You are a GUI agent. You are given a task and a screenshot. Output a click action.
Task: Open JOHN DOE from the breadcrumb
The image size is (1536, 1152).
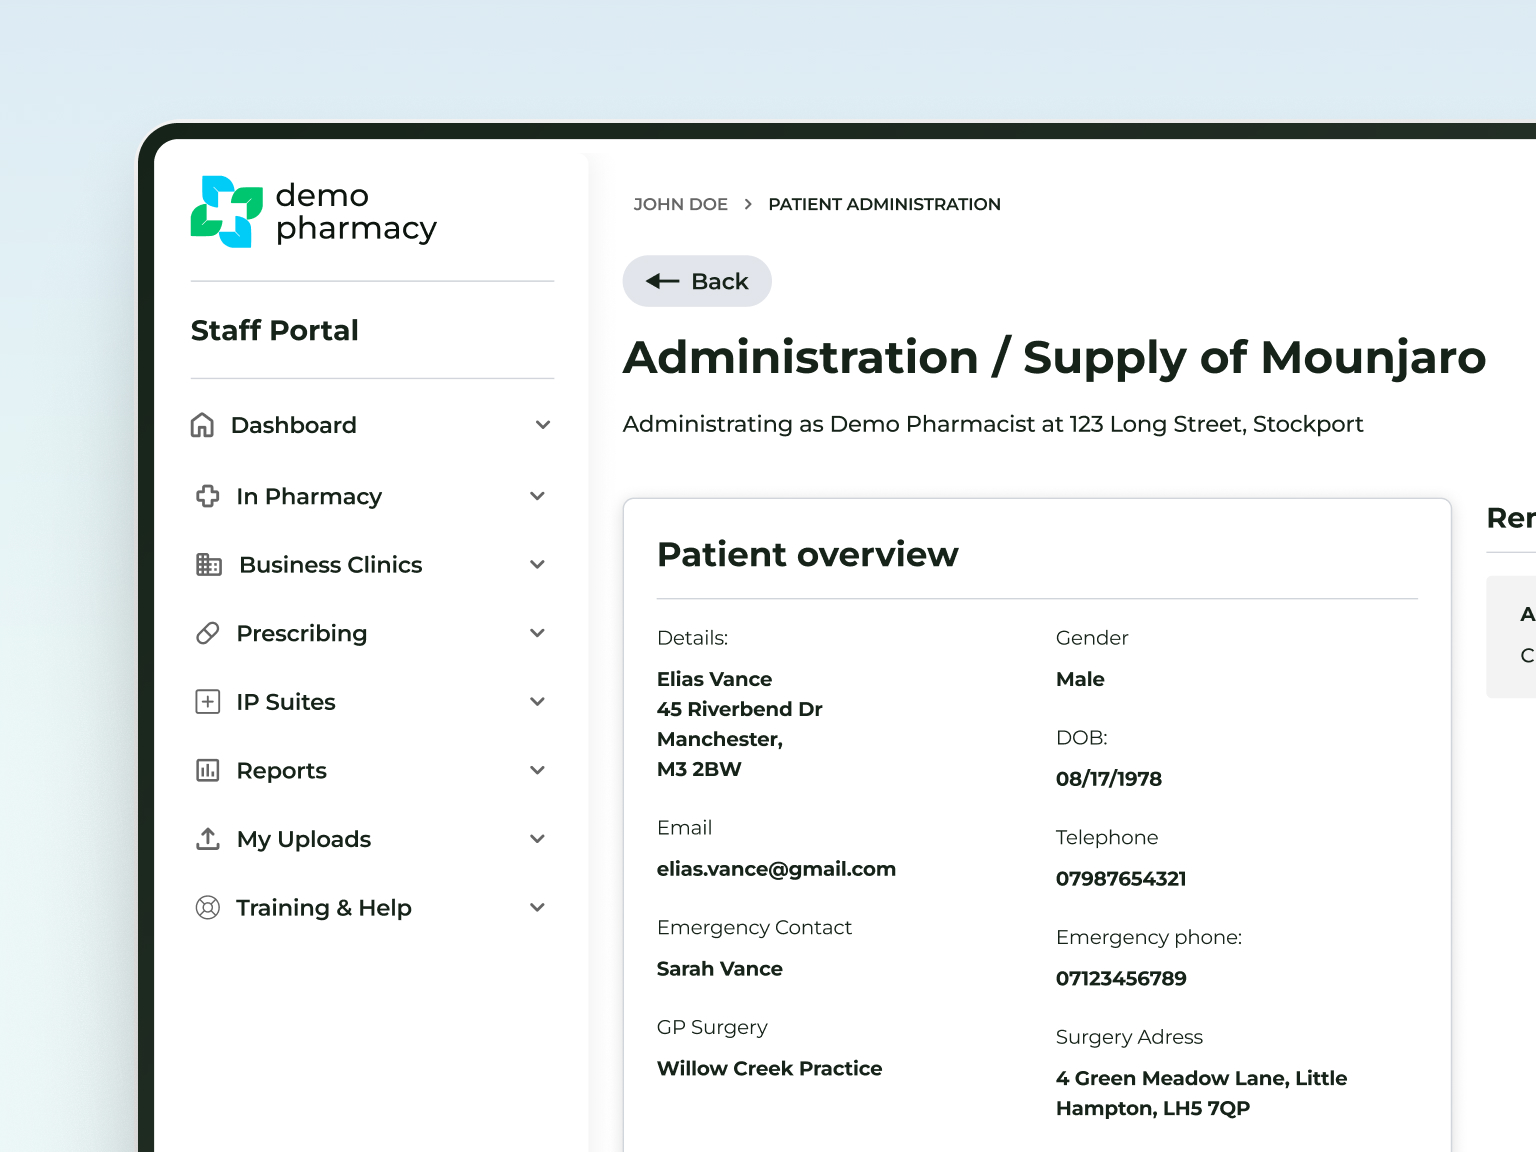[x=680, y=204]
